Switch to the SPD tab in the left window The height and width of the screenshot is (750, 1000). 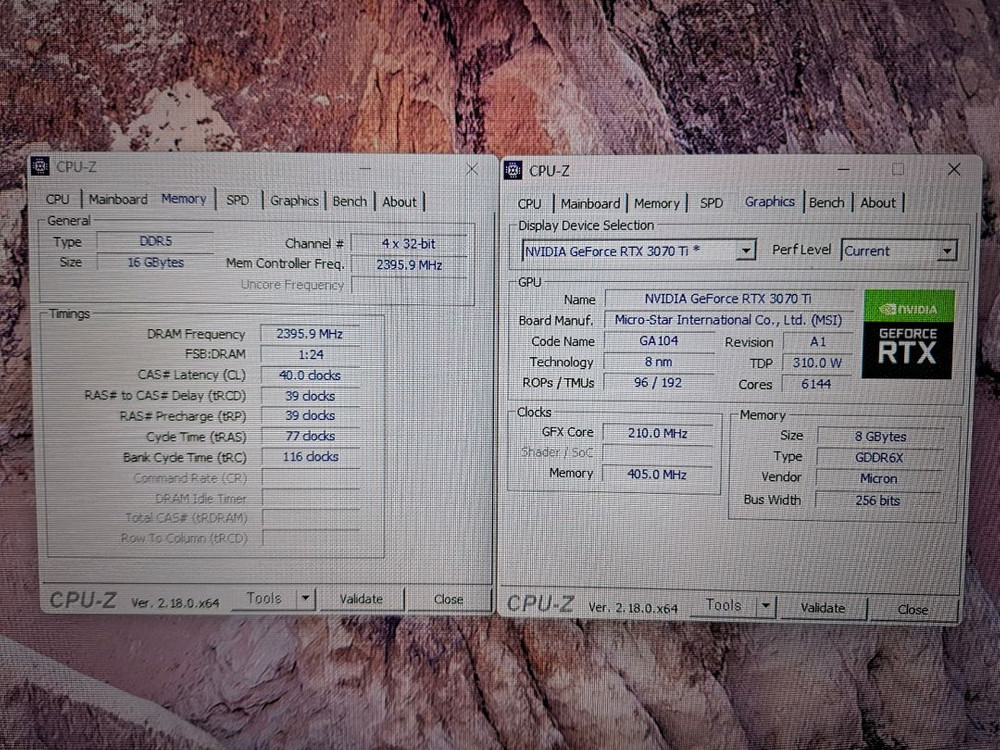[x=238, y=200]
